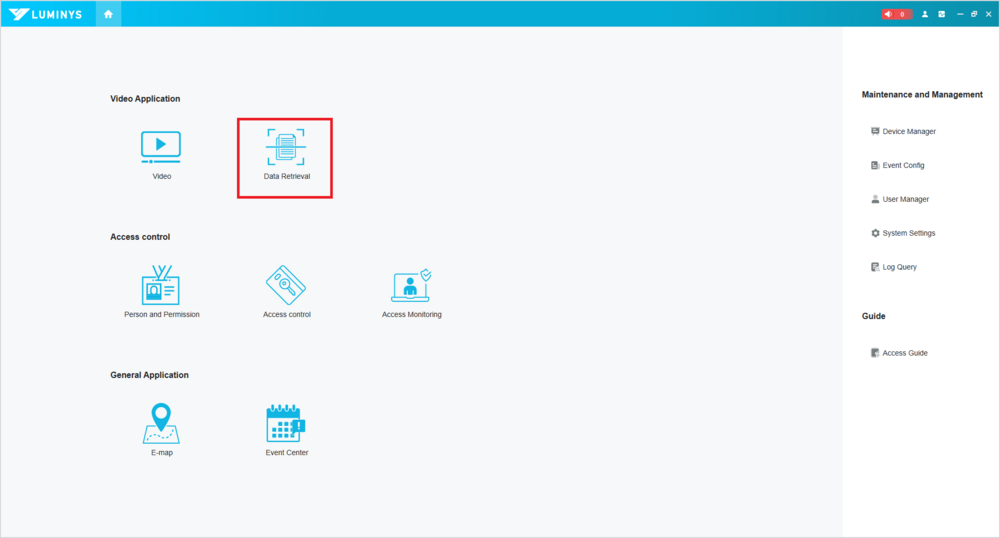The width and height of the screenshot is (1000, 538).
Task: Click the user account icon in title bar
Action: click(925, 14)
